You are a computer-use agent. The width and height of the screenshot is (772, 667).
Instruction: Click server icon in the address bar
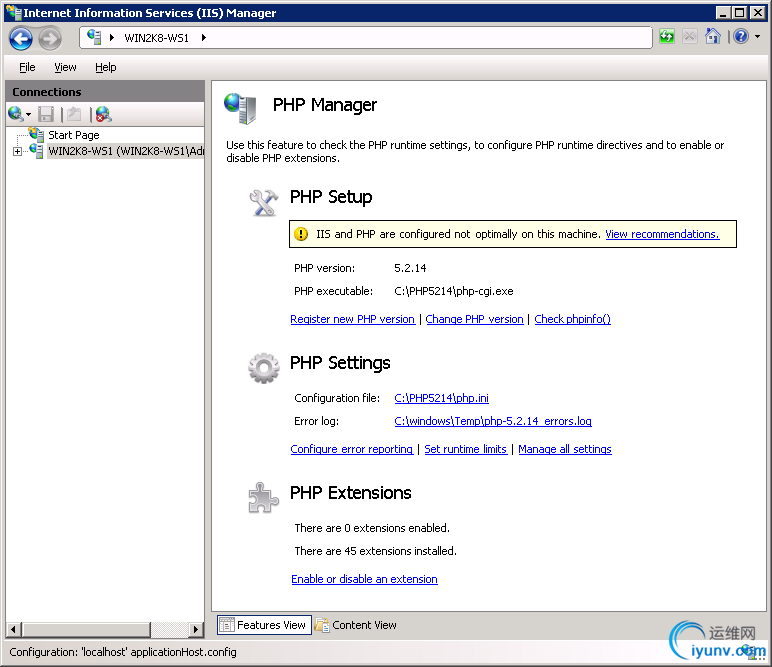pos(94,37)
